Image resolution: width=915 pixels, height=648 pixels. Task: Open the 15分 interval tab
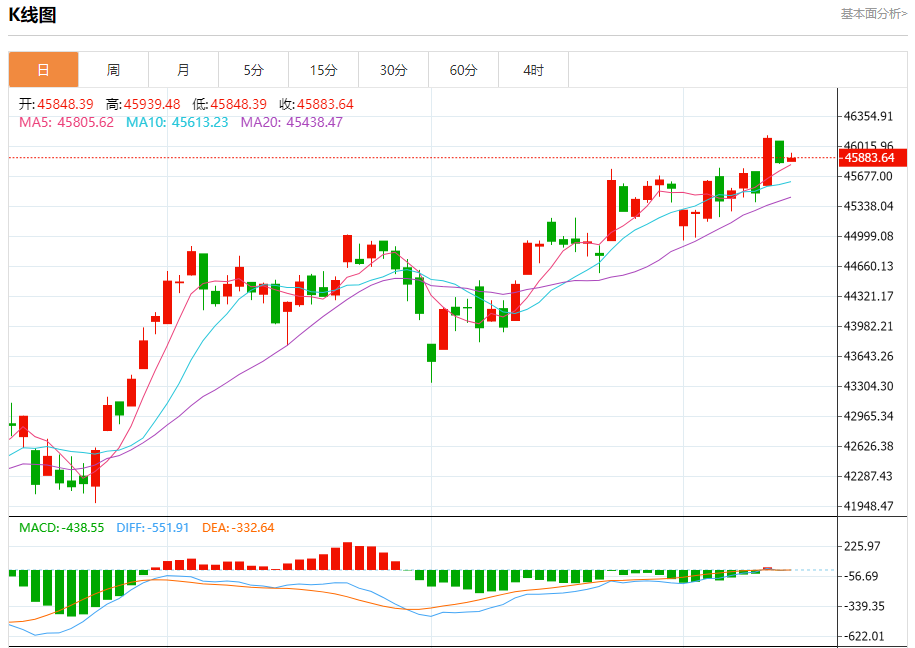[323, 70]
